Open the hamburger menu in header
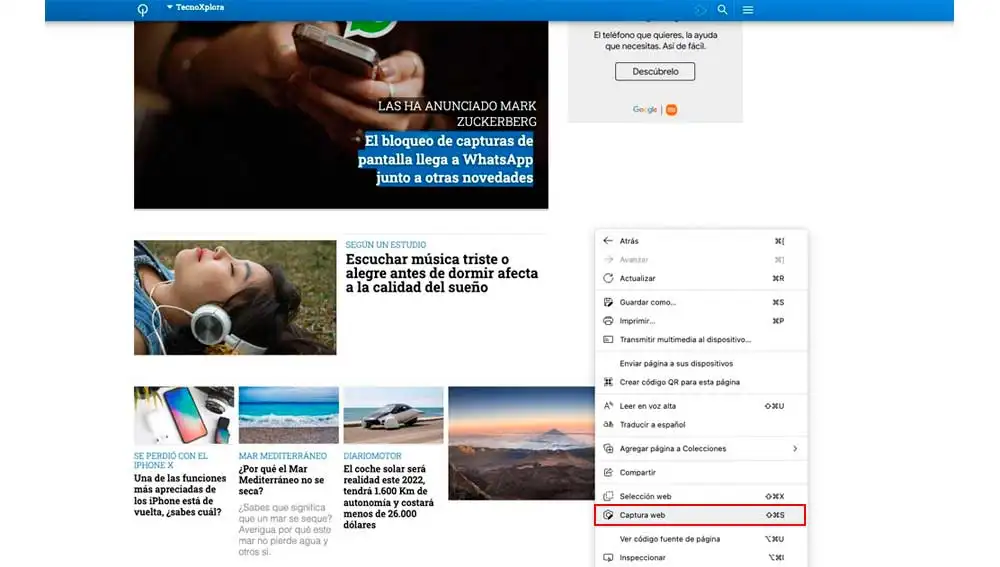The width and height of the screenshot is (1000, 567). (747, 10)
